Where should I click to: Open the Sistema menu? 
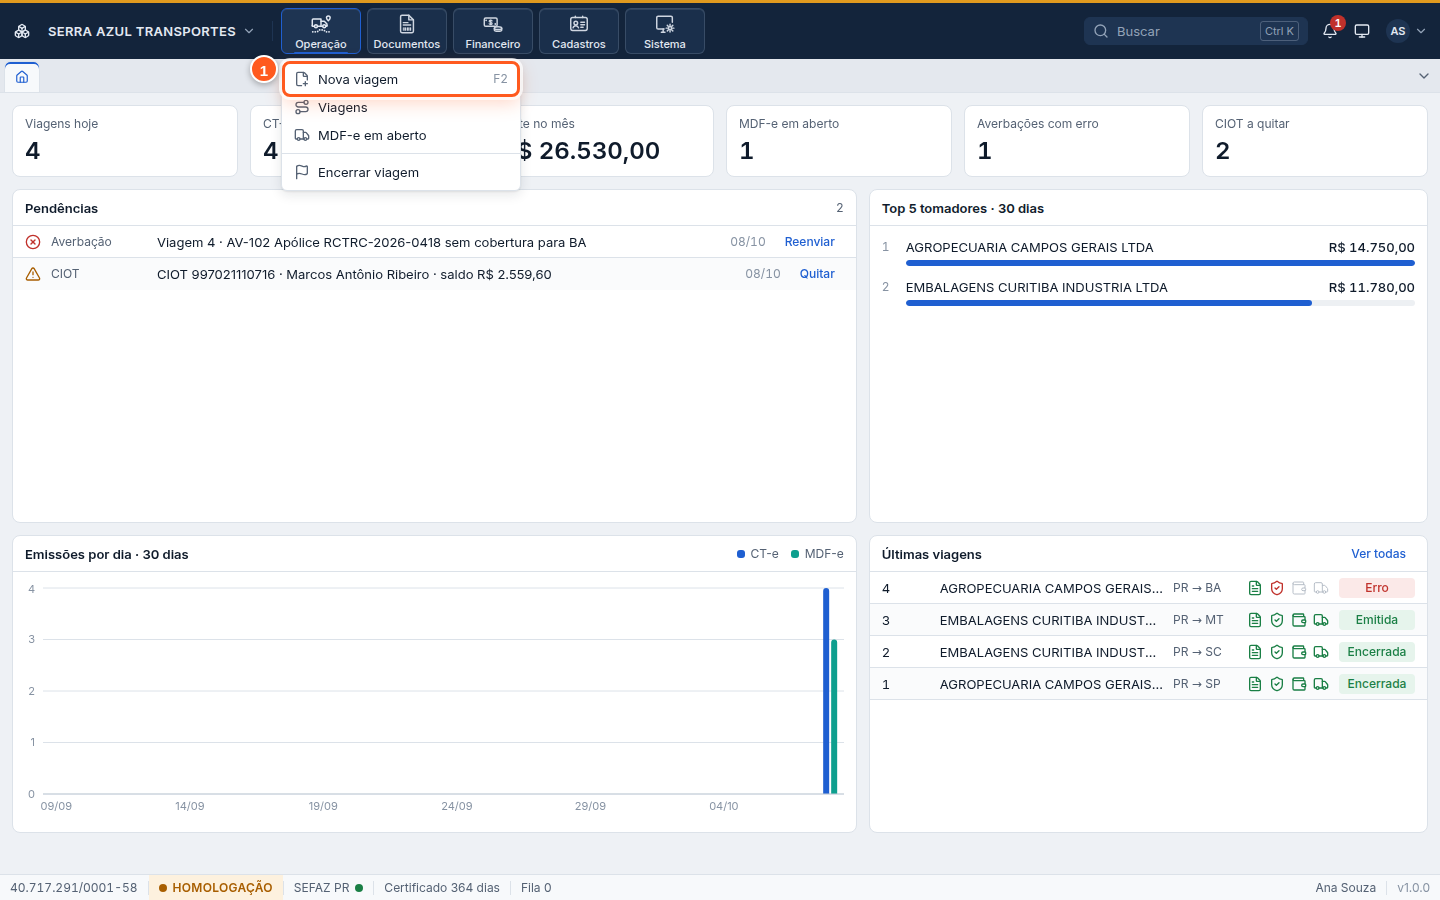point(665,31)
